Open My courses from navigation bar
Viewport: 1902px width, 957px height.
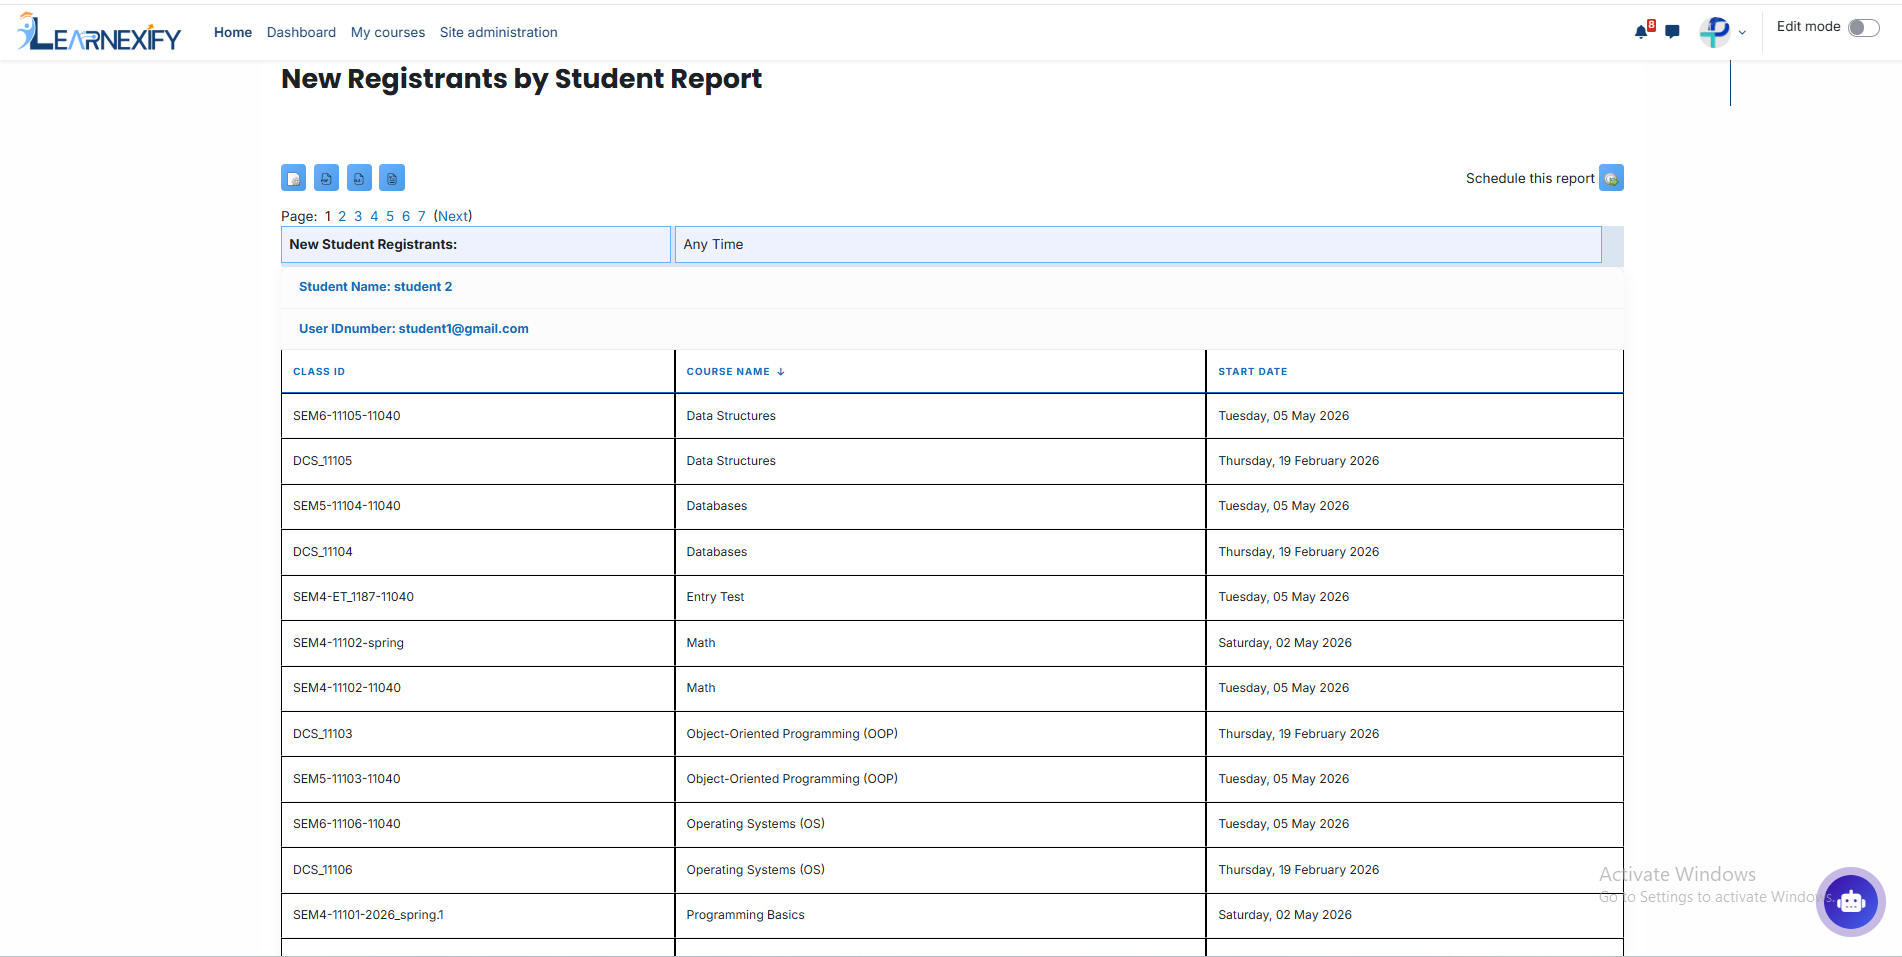point(388,32)
